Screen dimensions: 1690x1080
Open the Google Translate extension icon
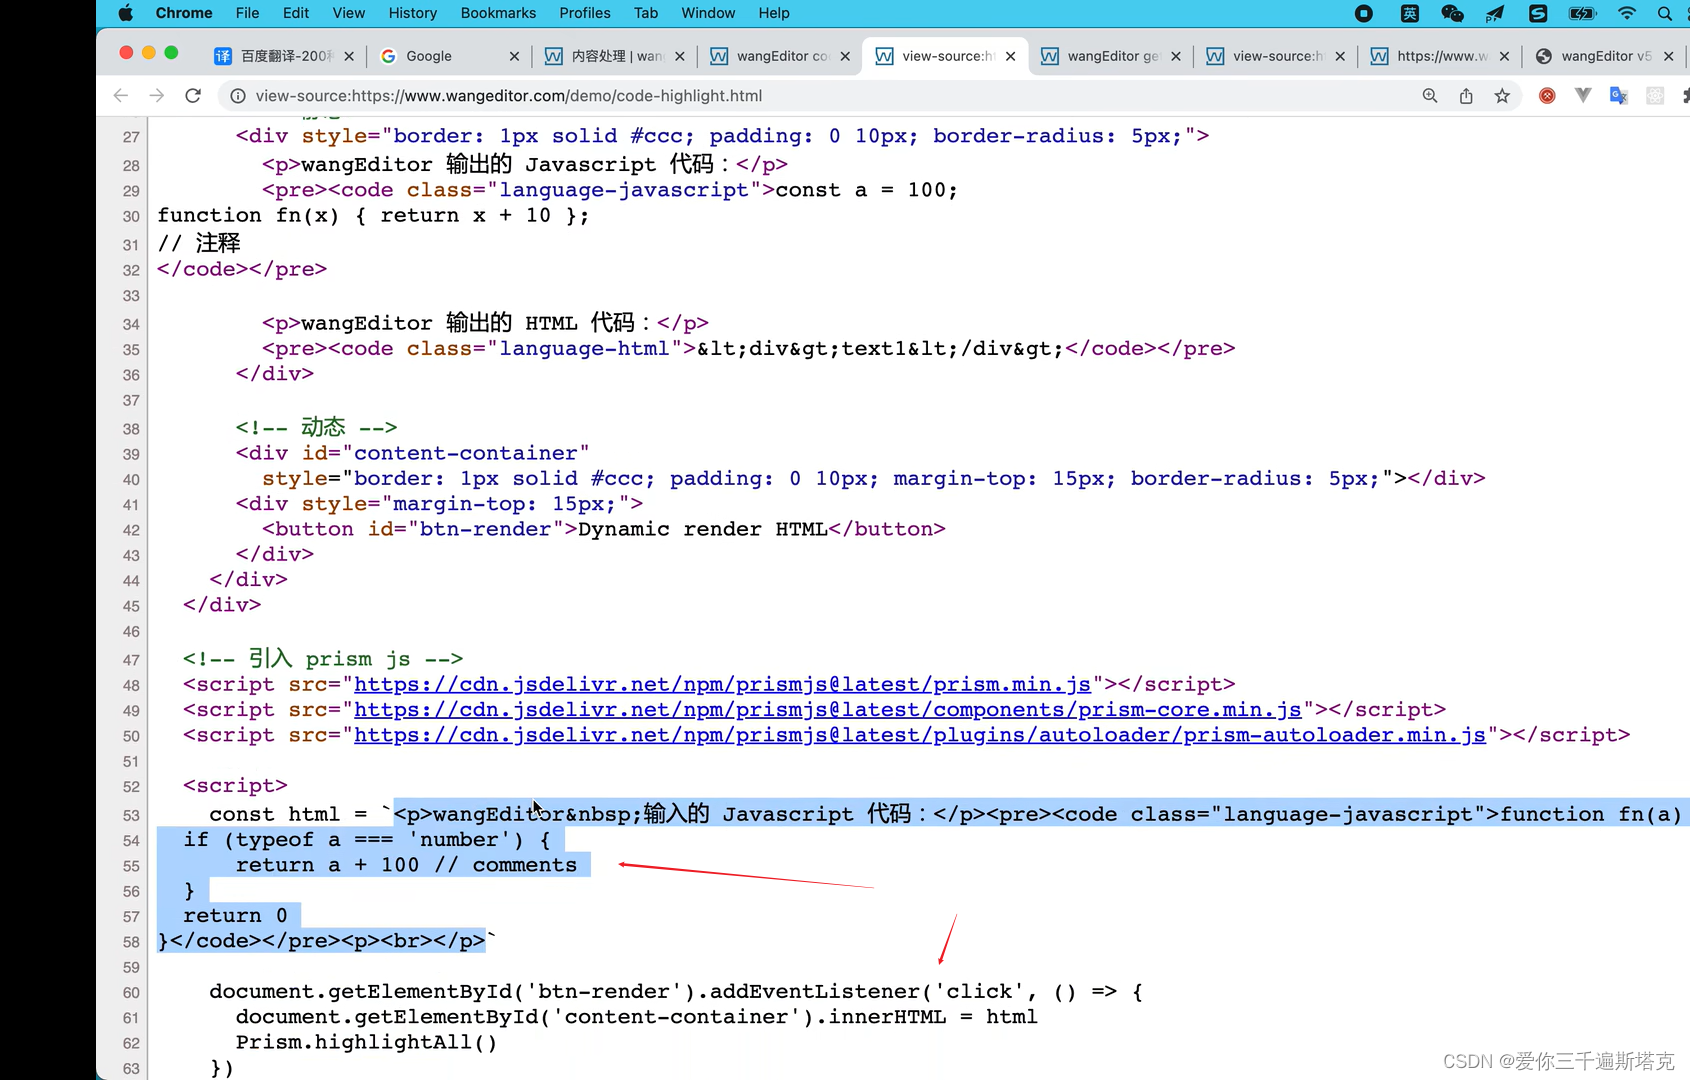(1619, 96)
